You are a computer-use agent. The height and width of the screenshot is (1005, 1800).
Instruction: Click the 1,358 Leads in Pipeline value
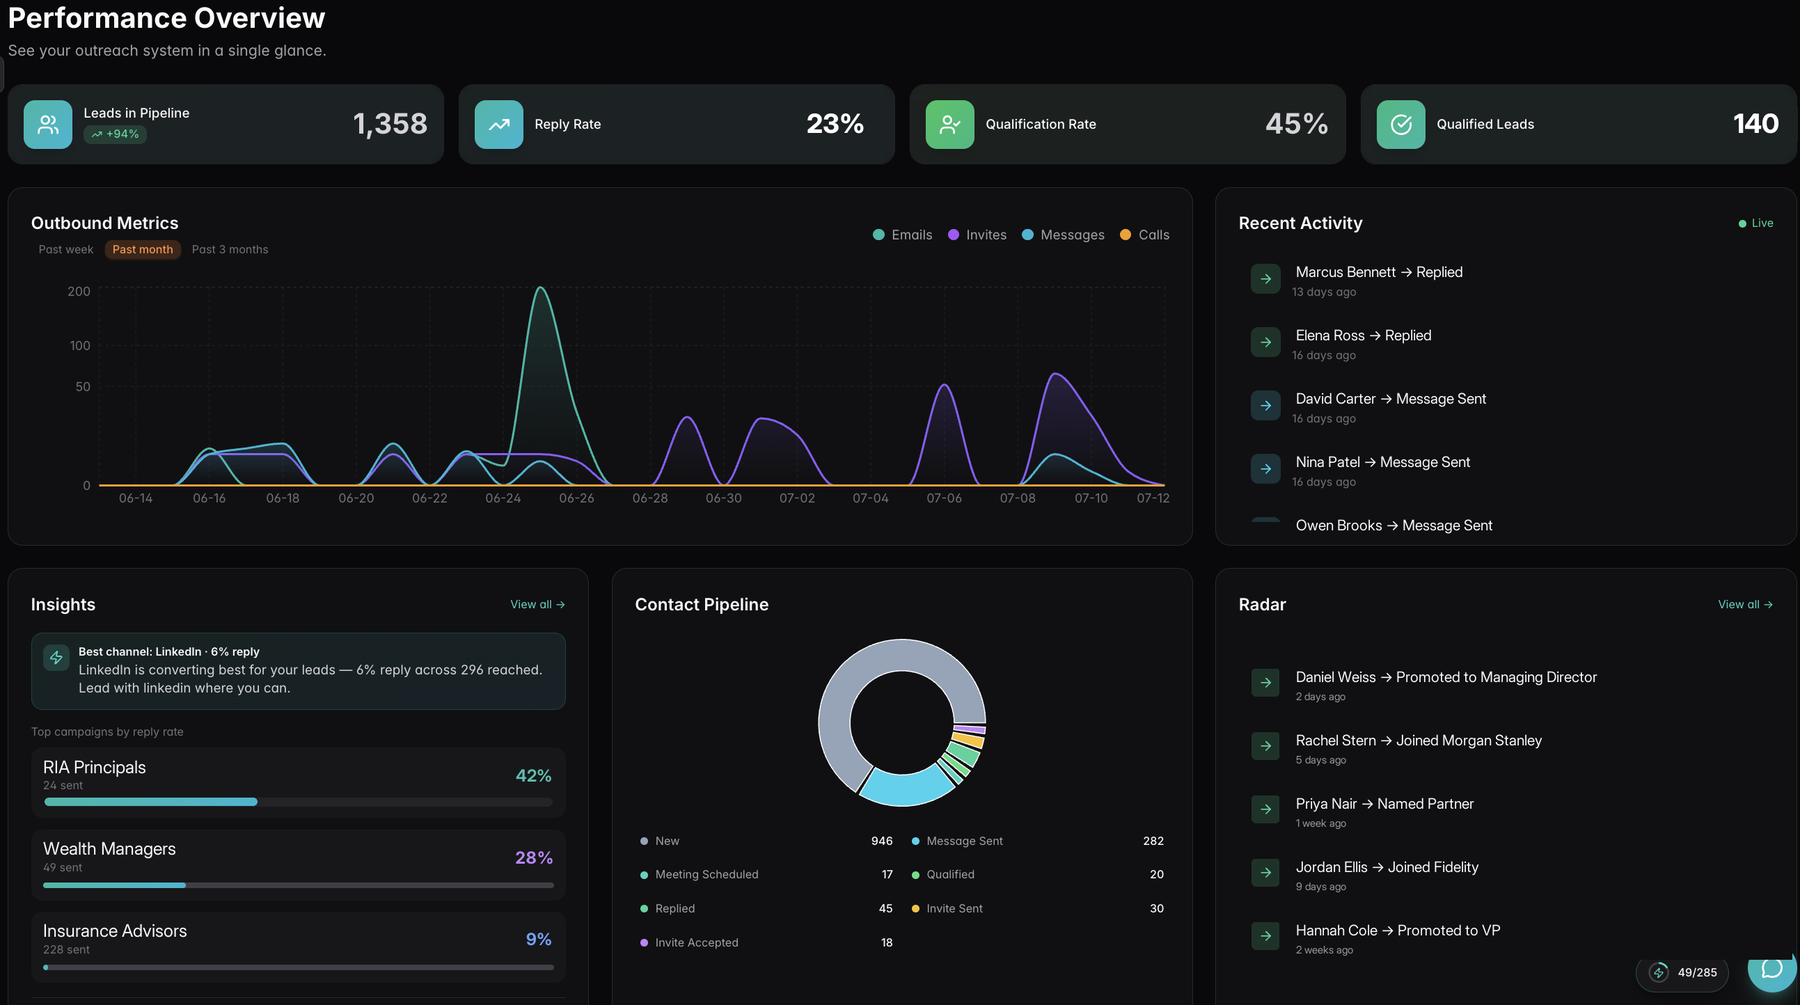click(390, 124)
